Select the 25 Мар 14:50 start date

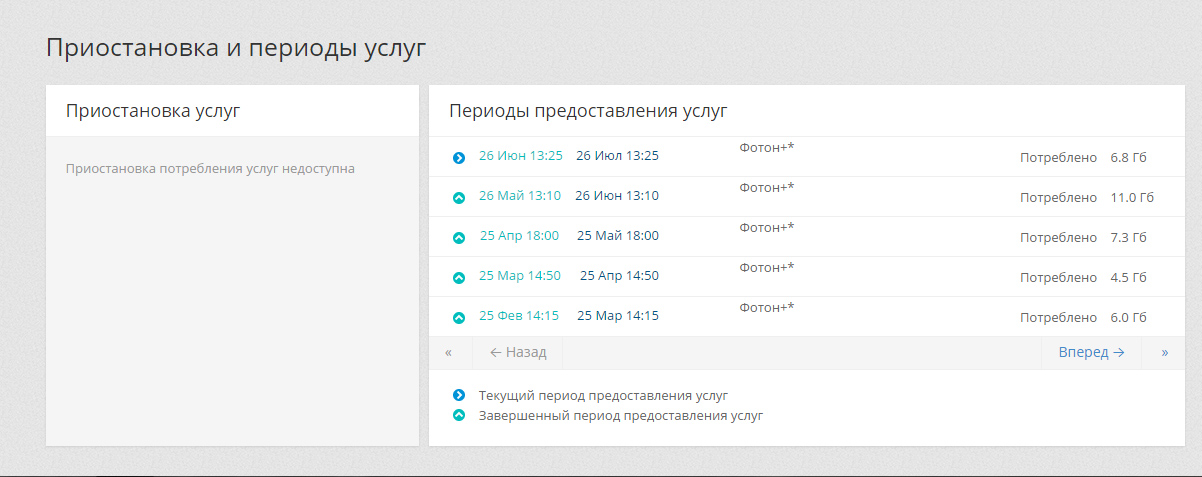click(519, 276)
